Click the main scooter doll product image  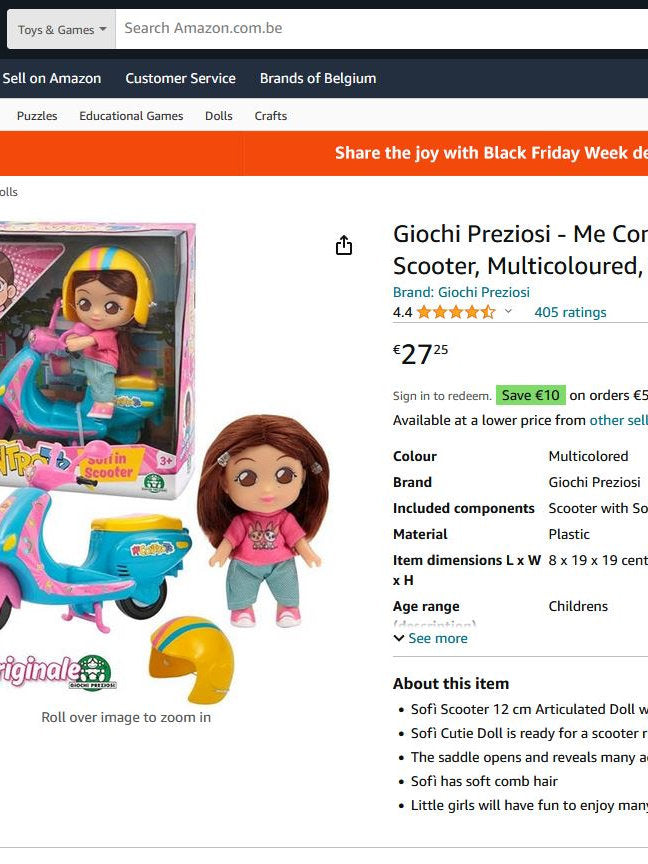(x=150, y=450)
